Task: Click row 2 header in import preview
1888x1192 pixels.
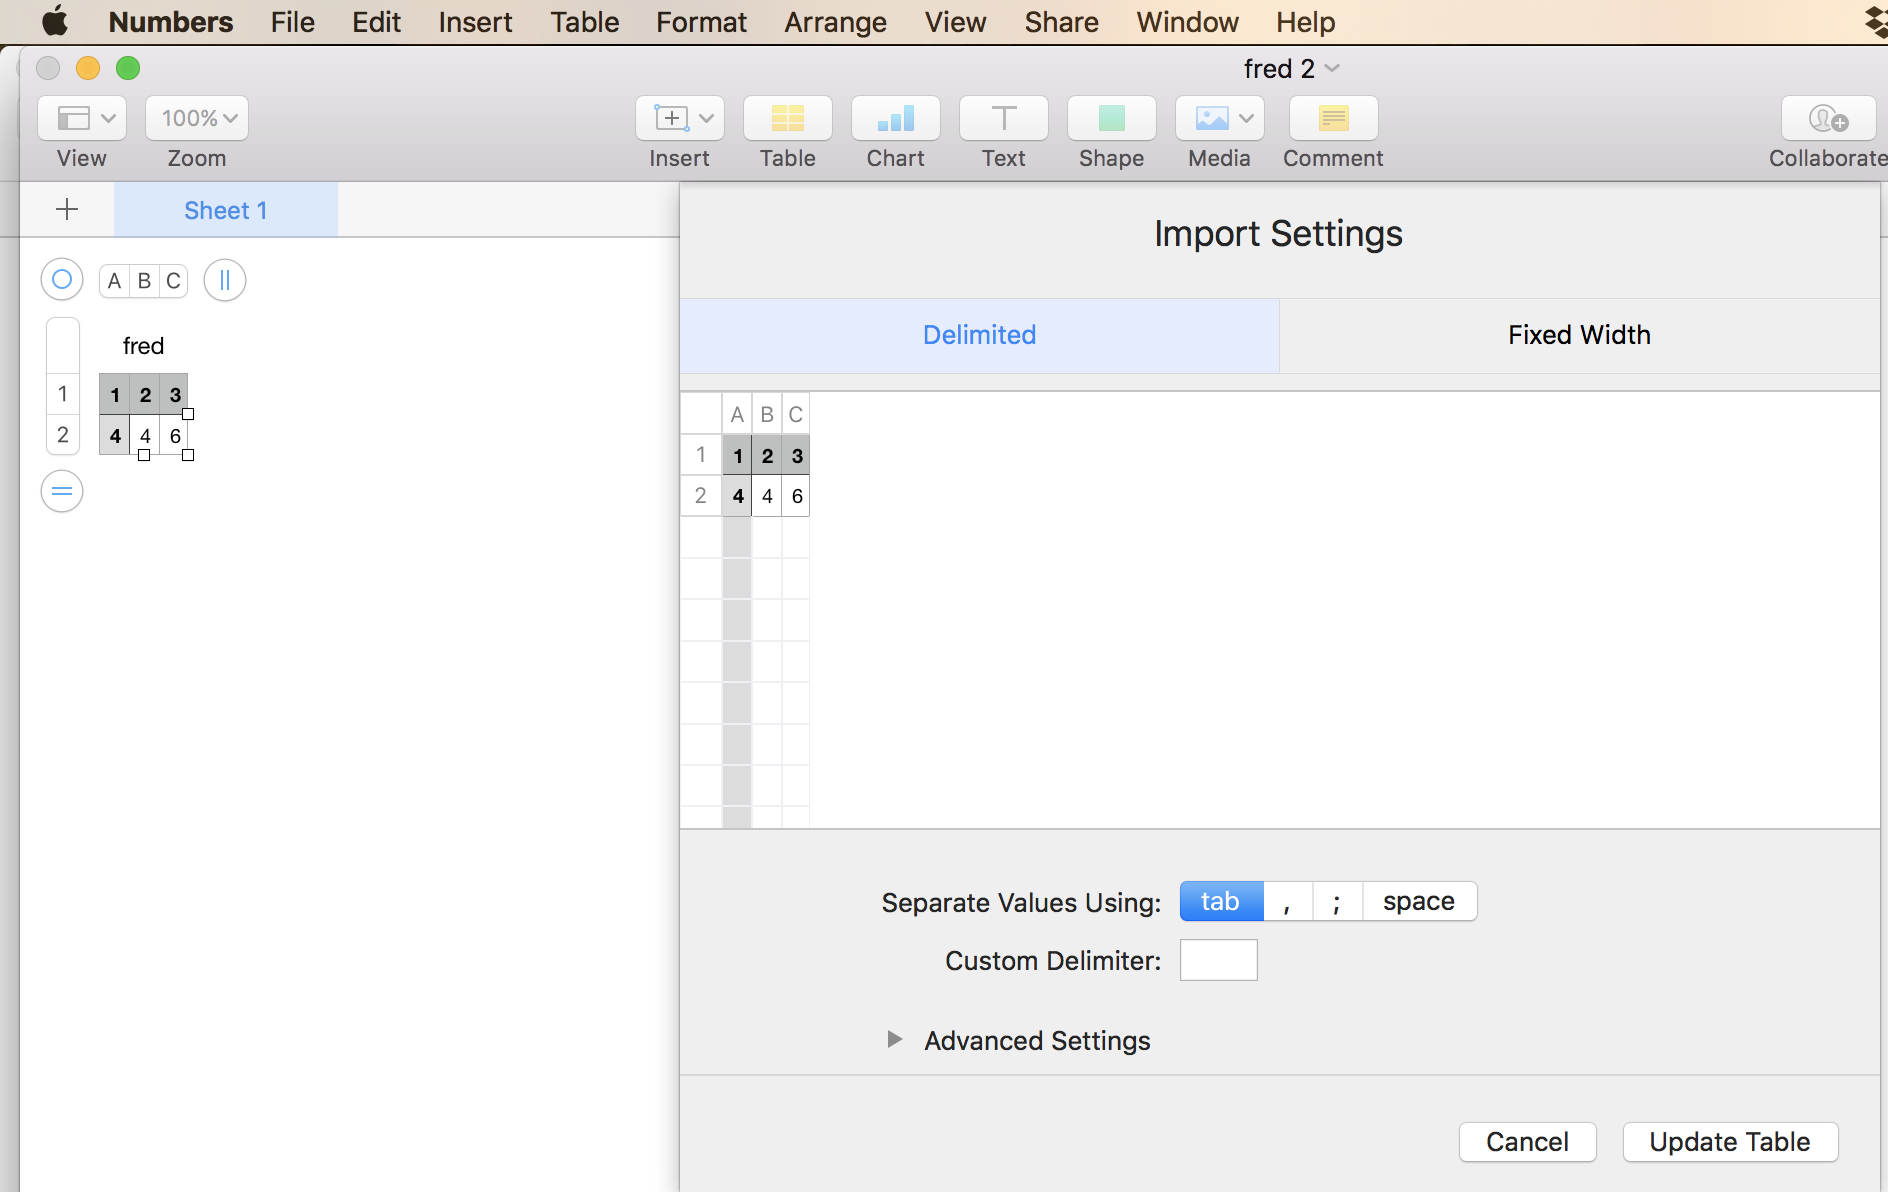Action: click(701, 496)
